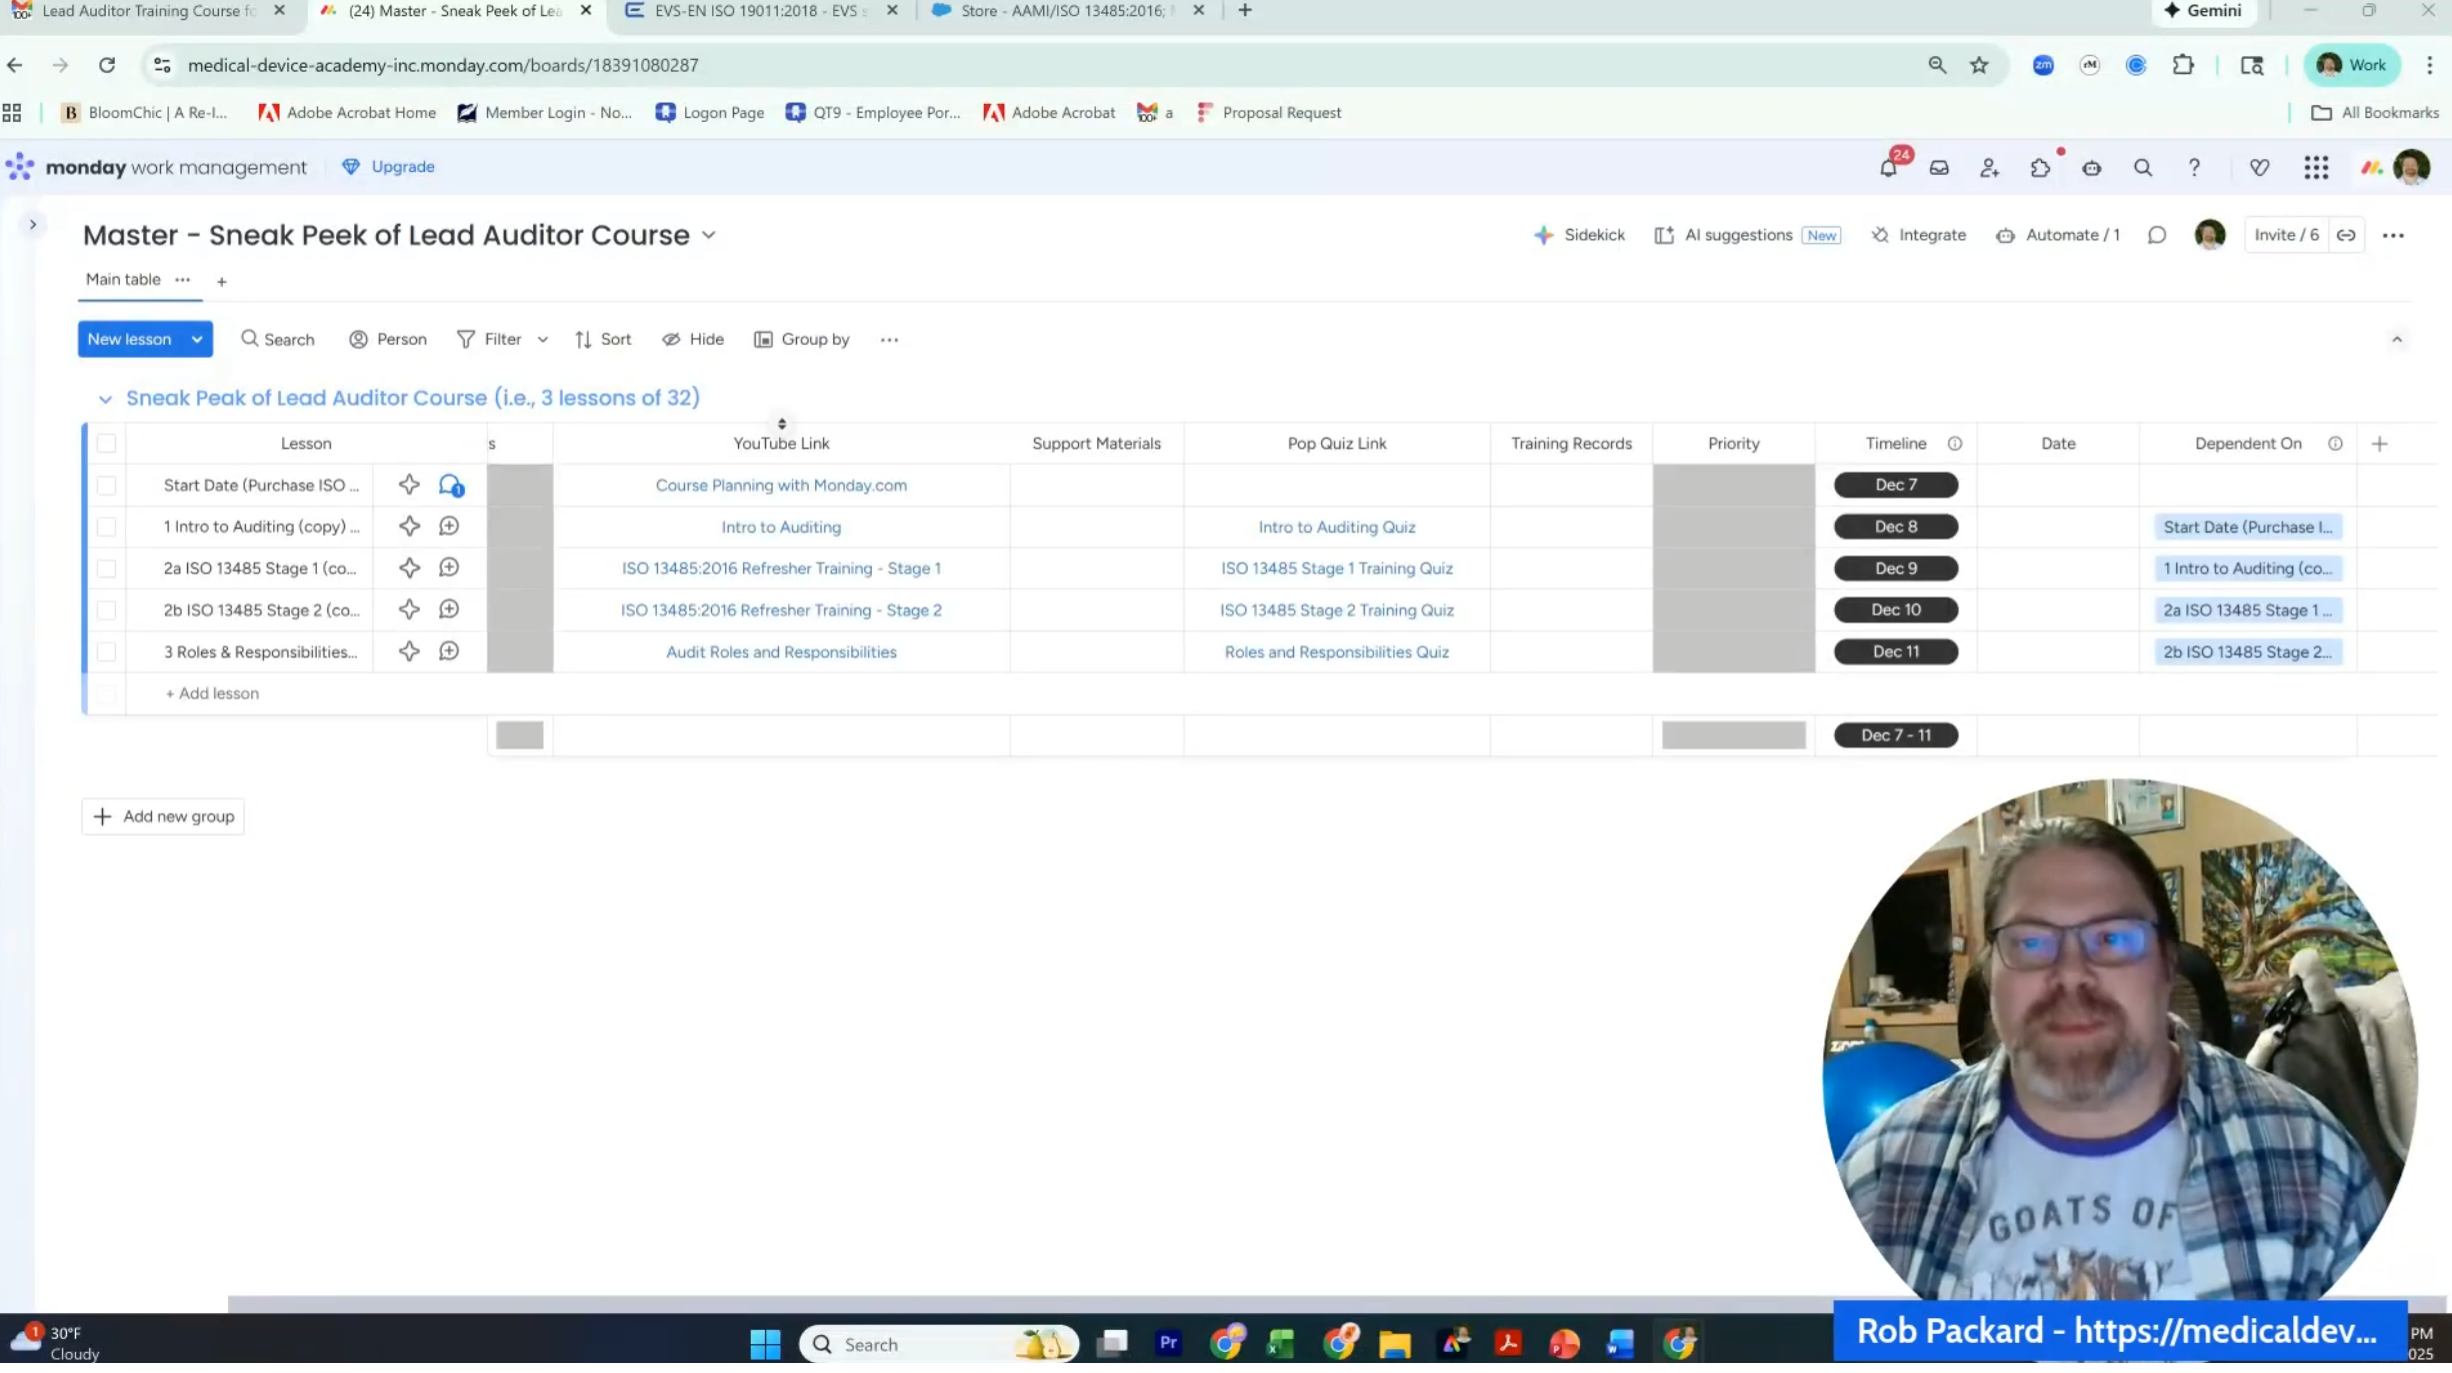Open the inbox tray icon
The width and height of the screenshot is (2452, 1373).
pyautogui.click(x=1939, y=168)
